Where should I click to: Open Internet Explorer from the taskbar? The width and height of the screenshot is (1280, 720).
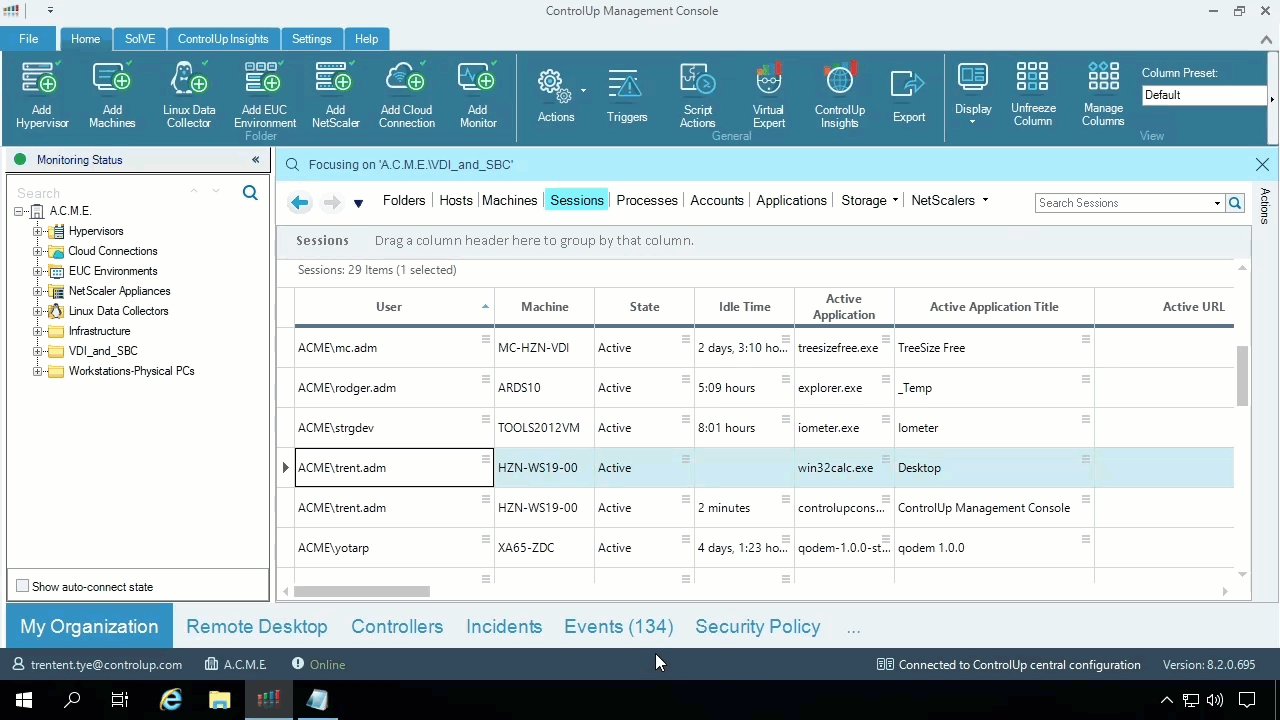[171, 700]
